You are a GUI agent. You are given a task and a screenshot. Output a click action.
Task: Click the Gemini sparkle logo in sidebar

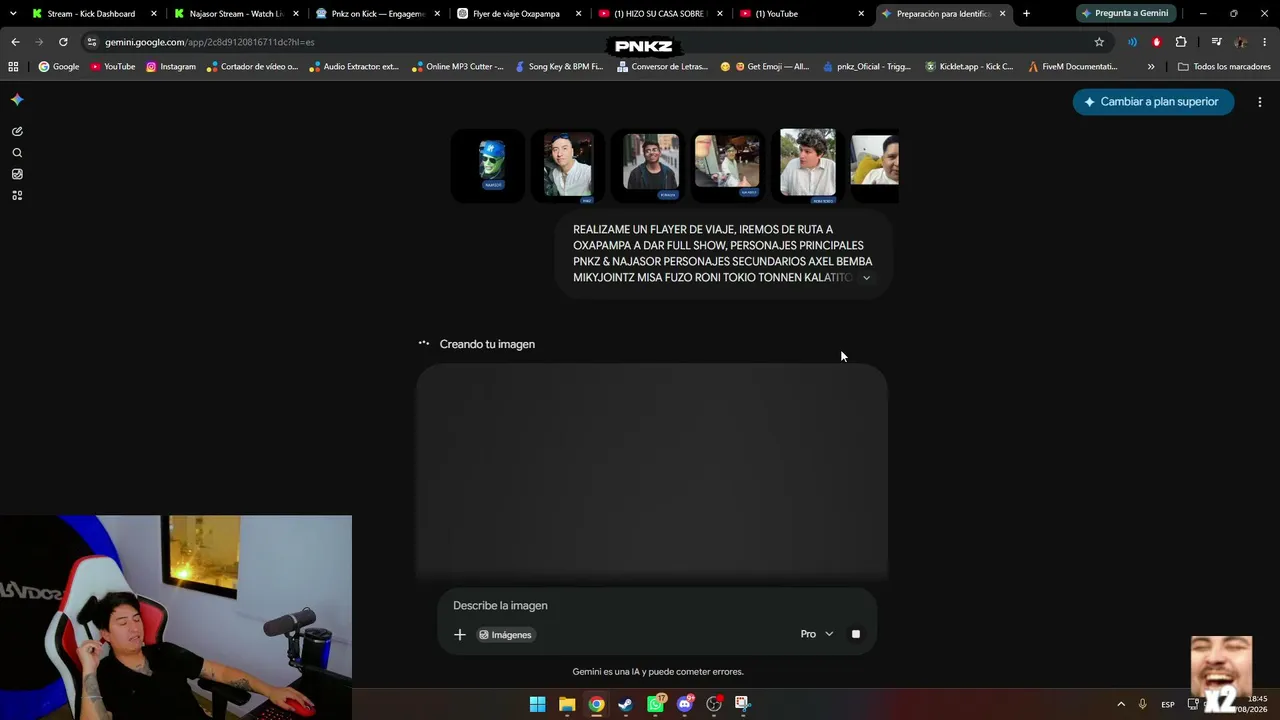(17, 100)
